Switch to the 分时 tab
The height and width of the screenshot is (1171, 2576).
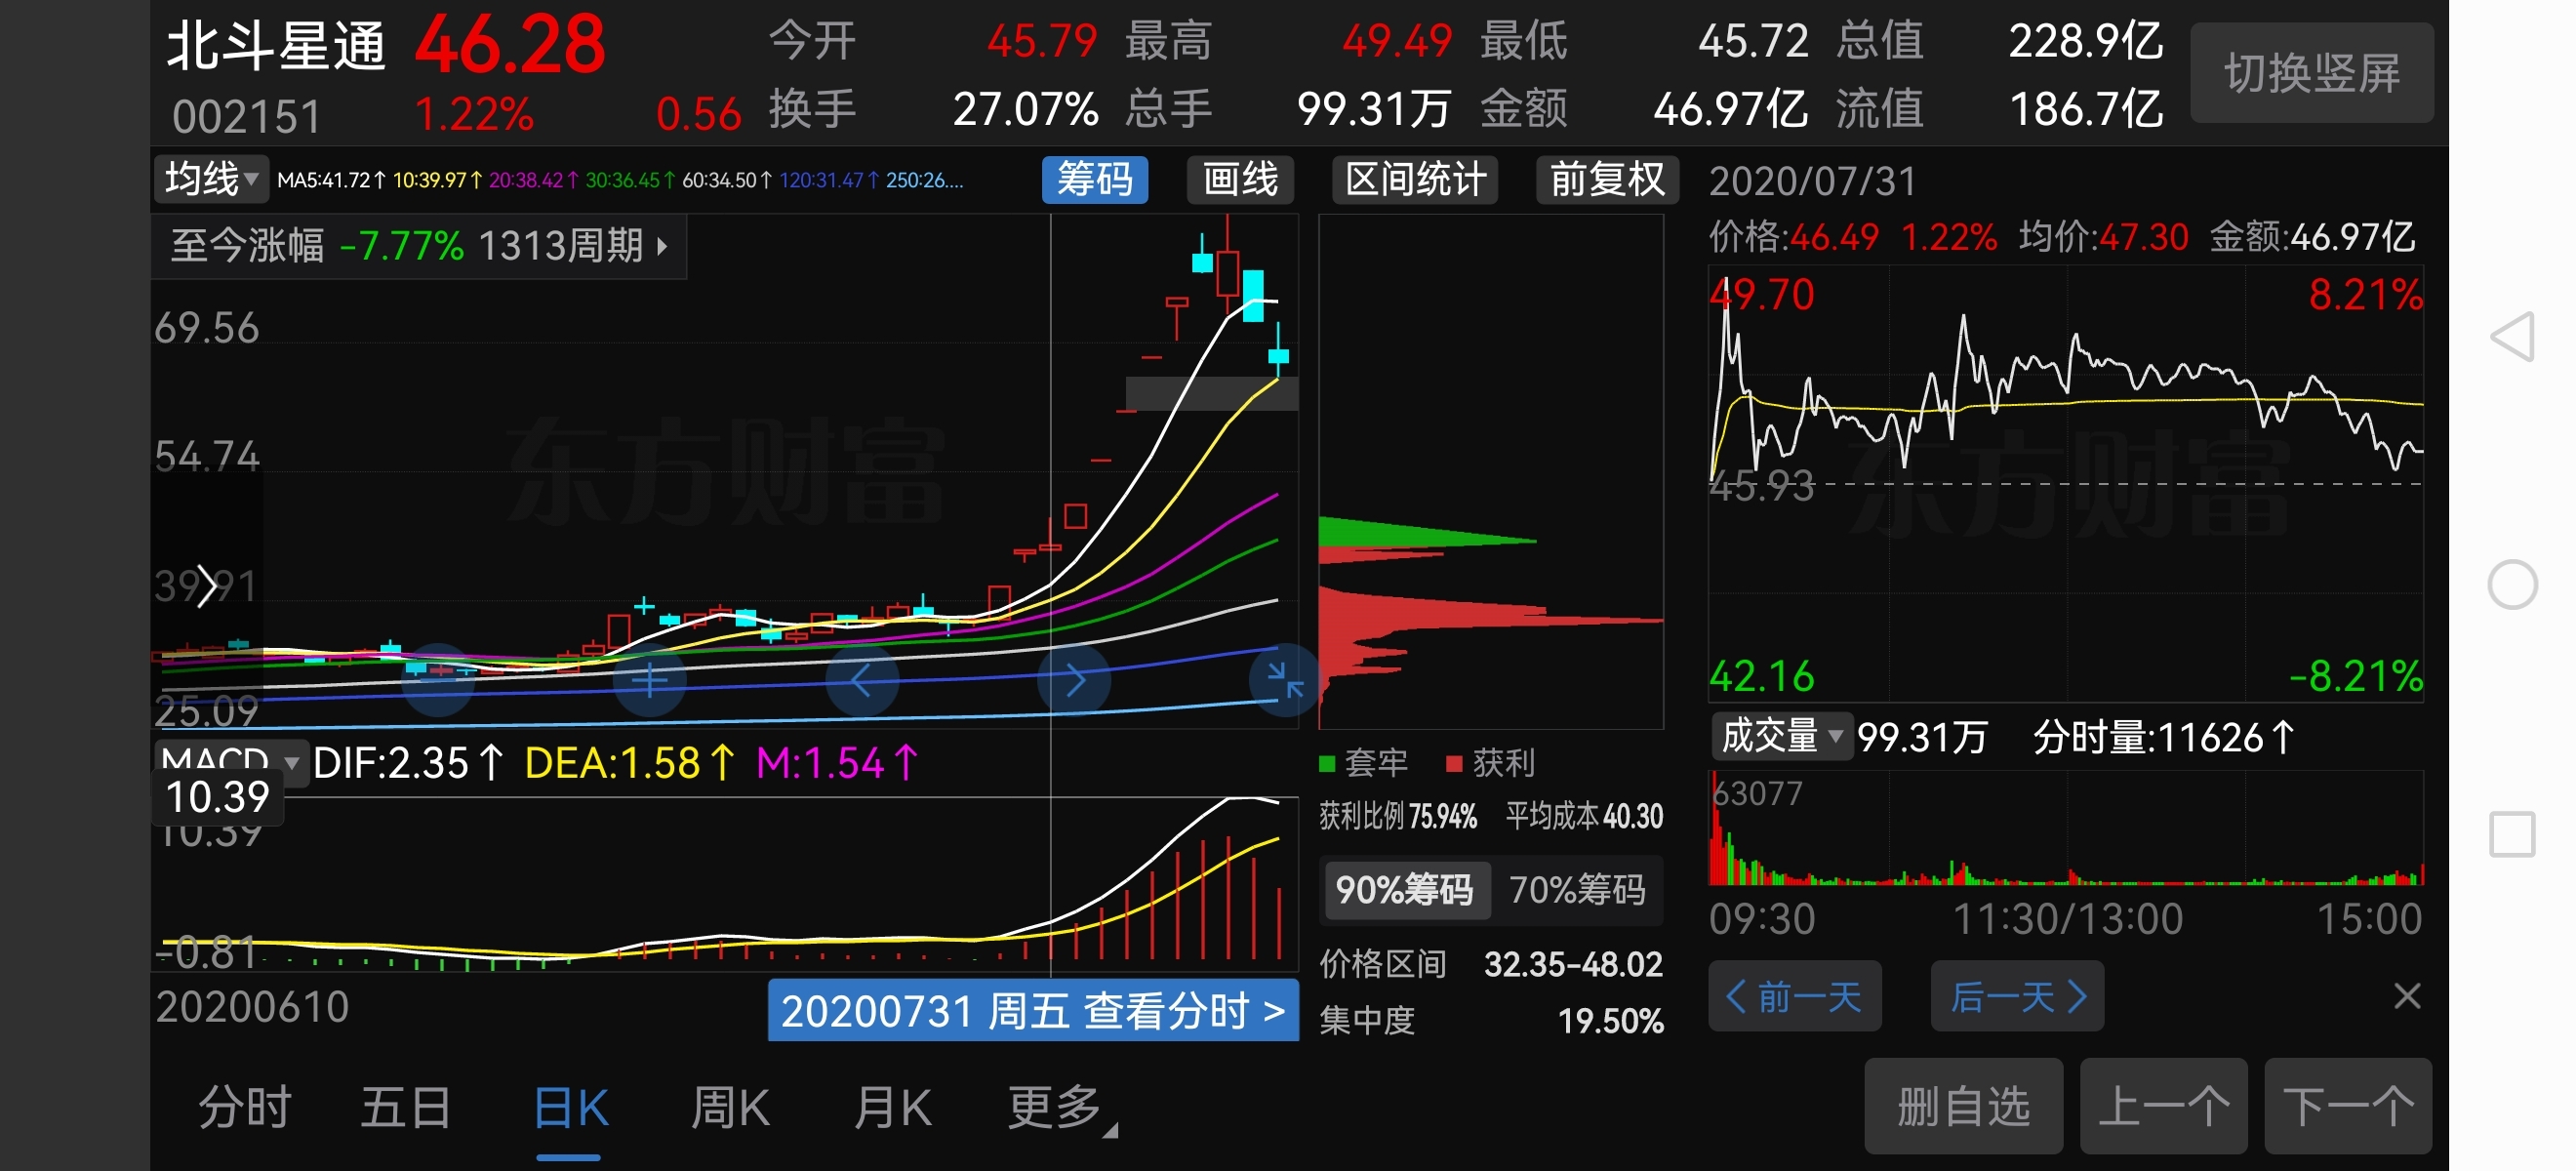(x=244, y=1108)
